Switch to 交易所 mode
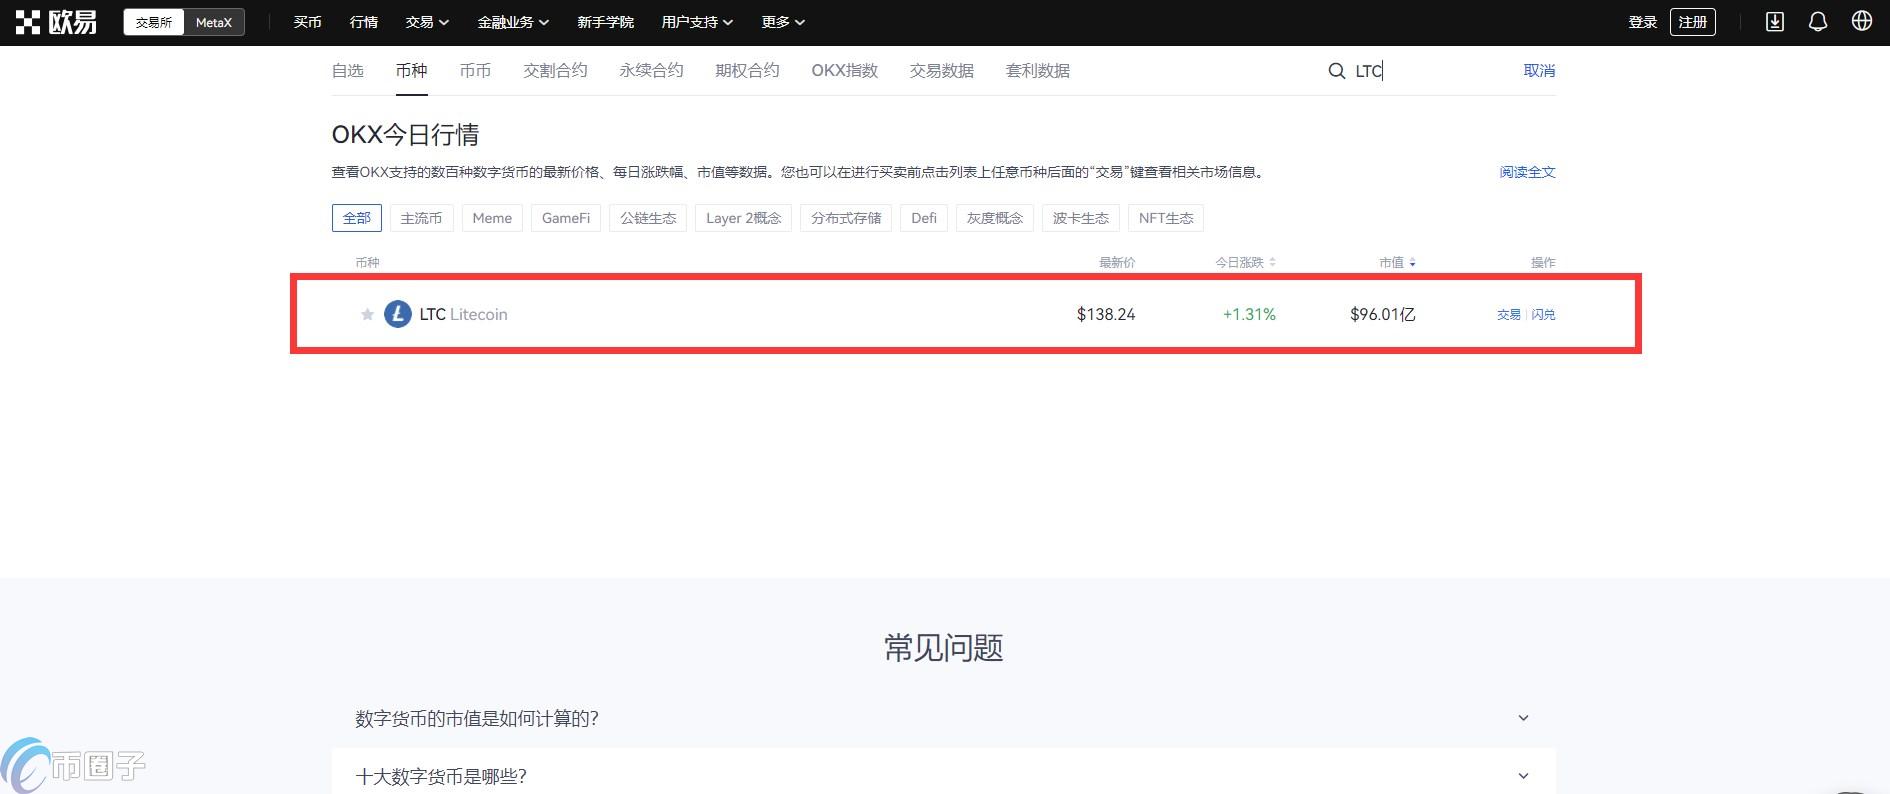This screenshot has height=794, width=1890. (154, 22)
